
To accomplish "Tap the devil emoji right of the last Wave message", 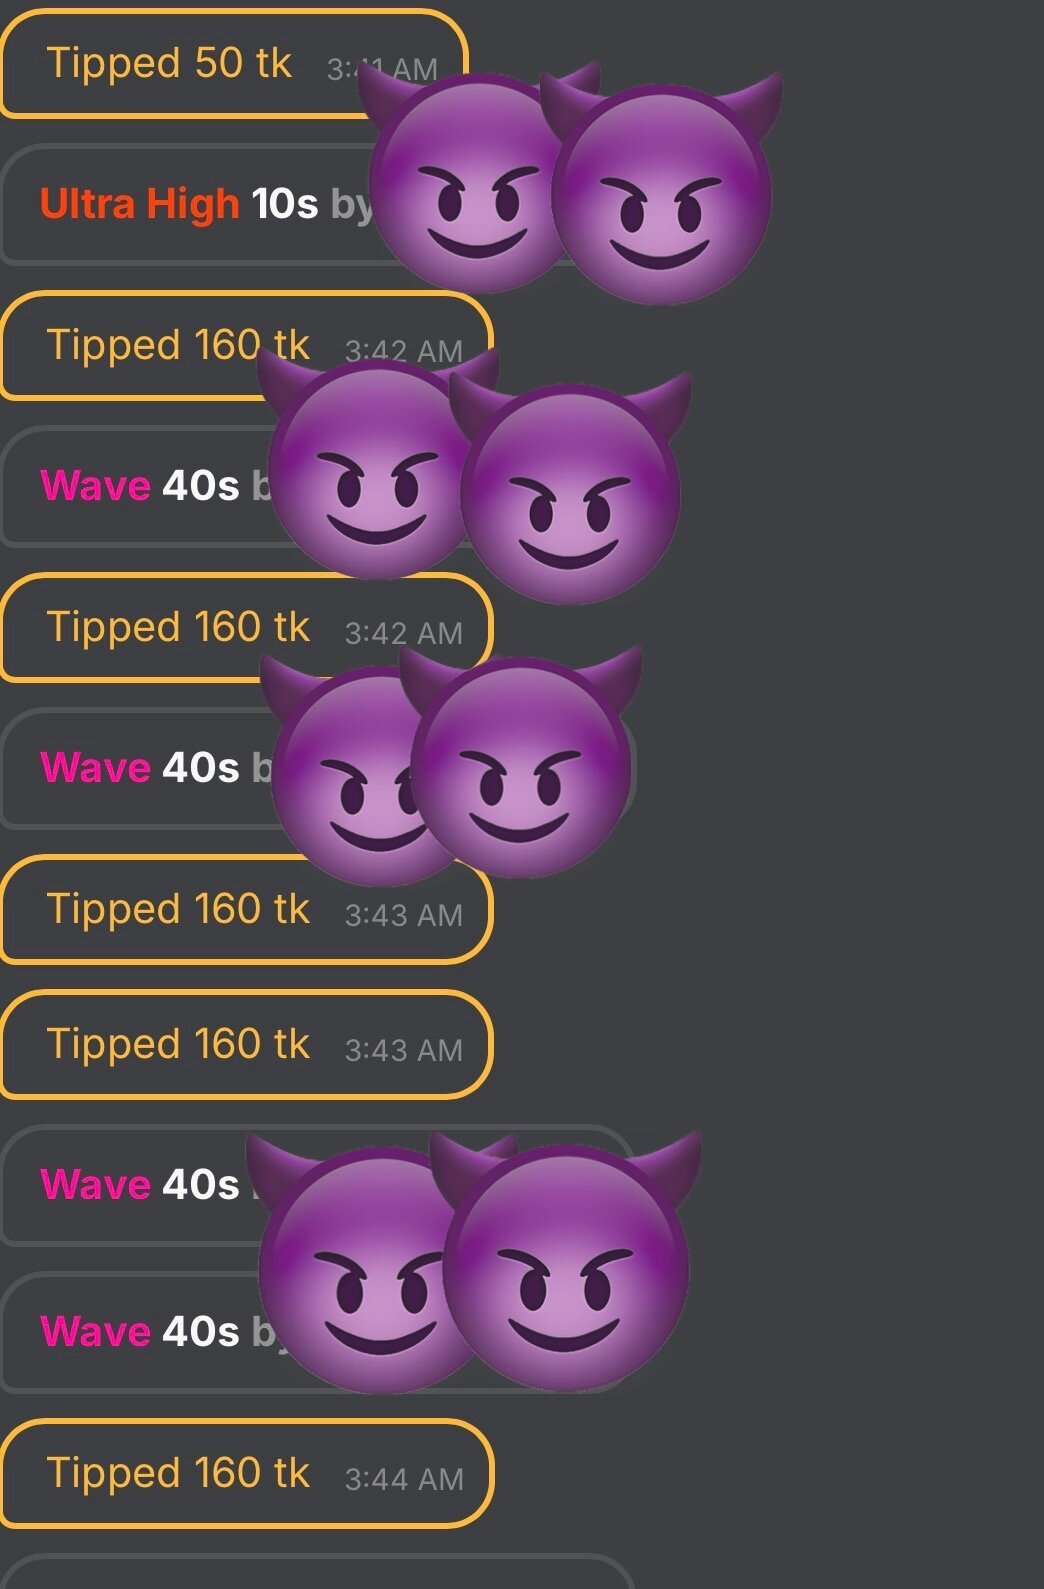I will (566, 1260).
